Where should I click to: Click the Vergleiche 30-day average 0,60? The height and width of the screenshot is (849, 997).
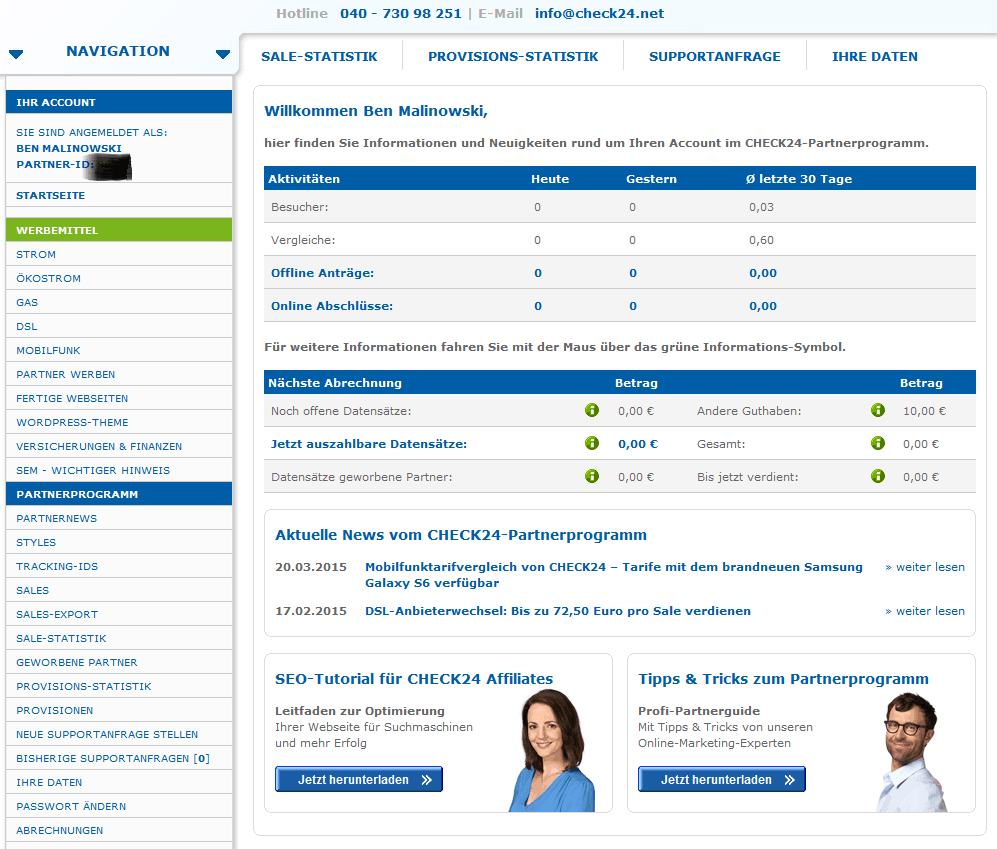pyautogui.click(x=761, y=240)
